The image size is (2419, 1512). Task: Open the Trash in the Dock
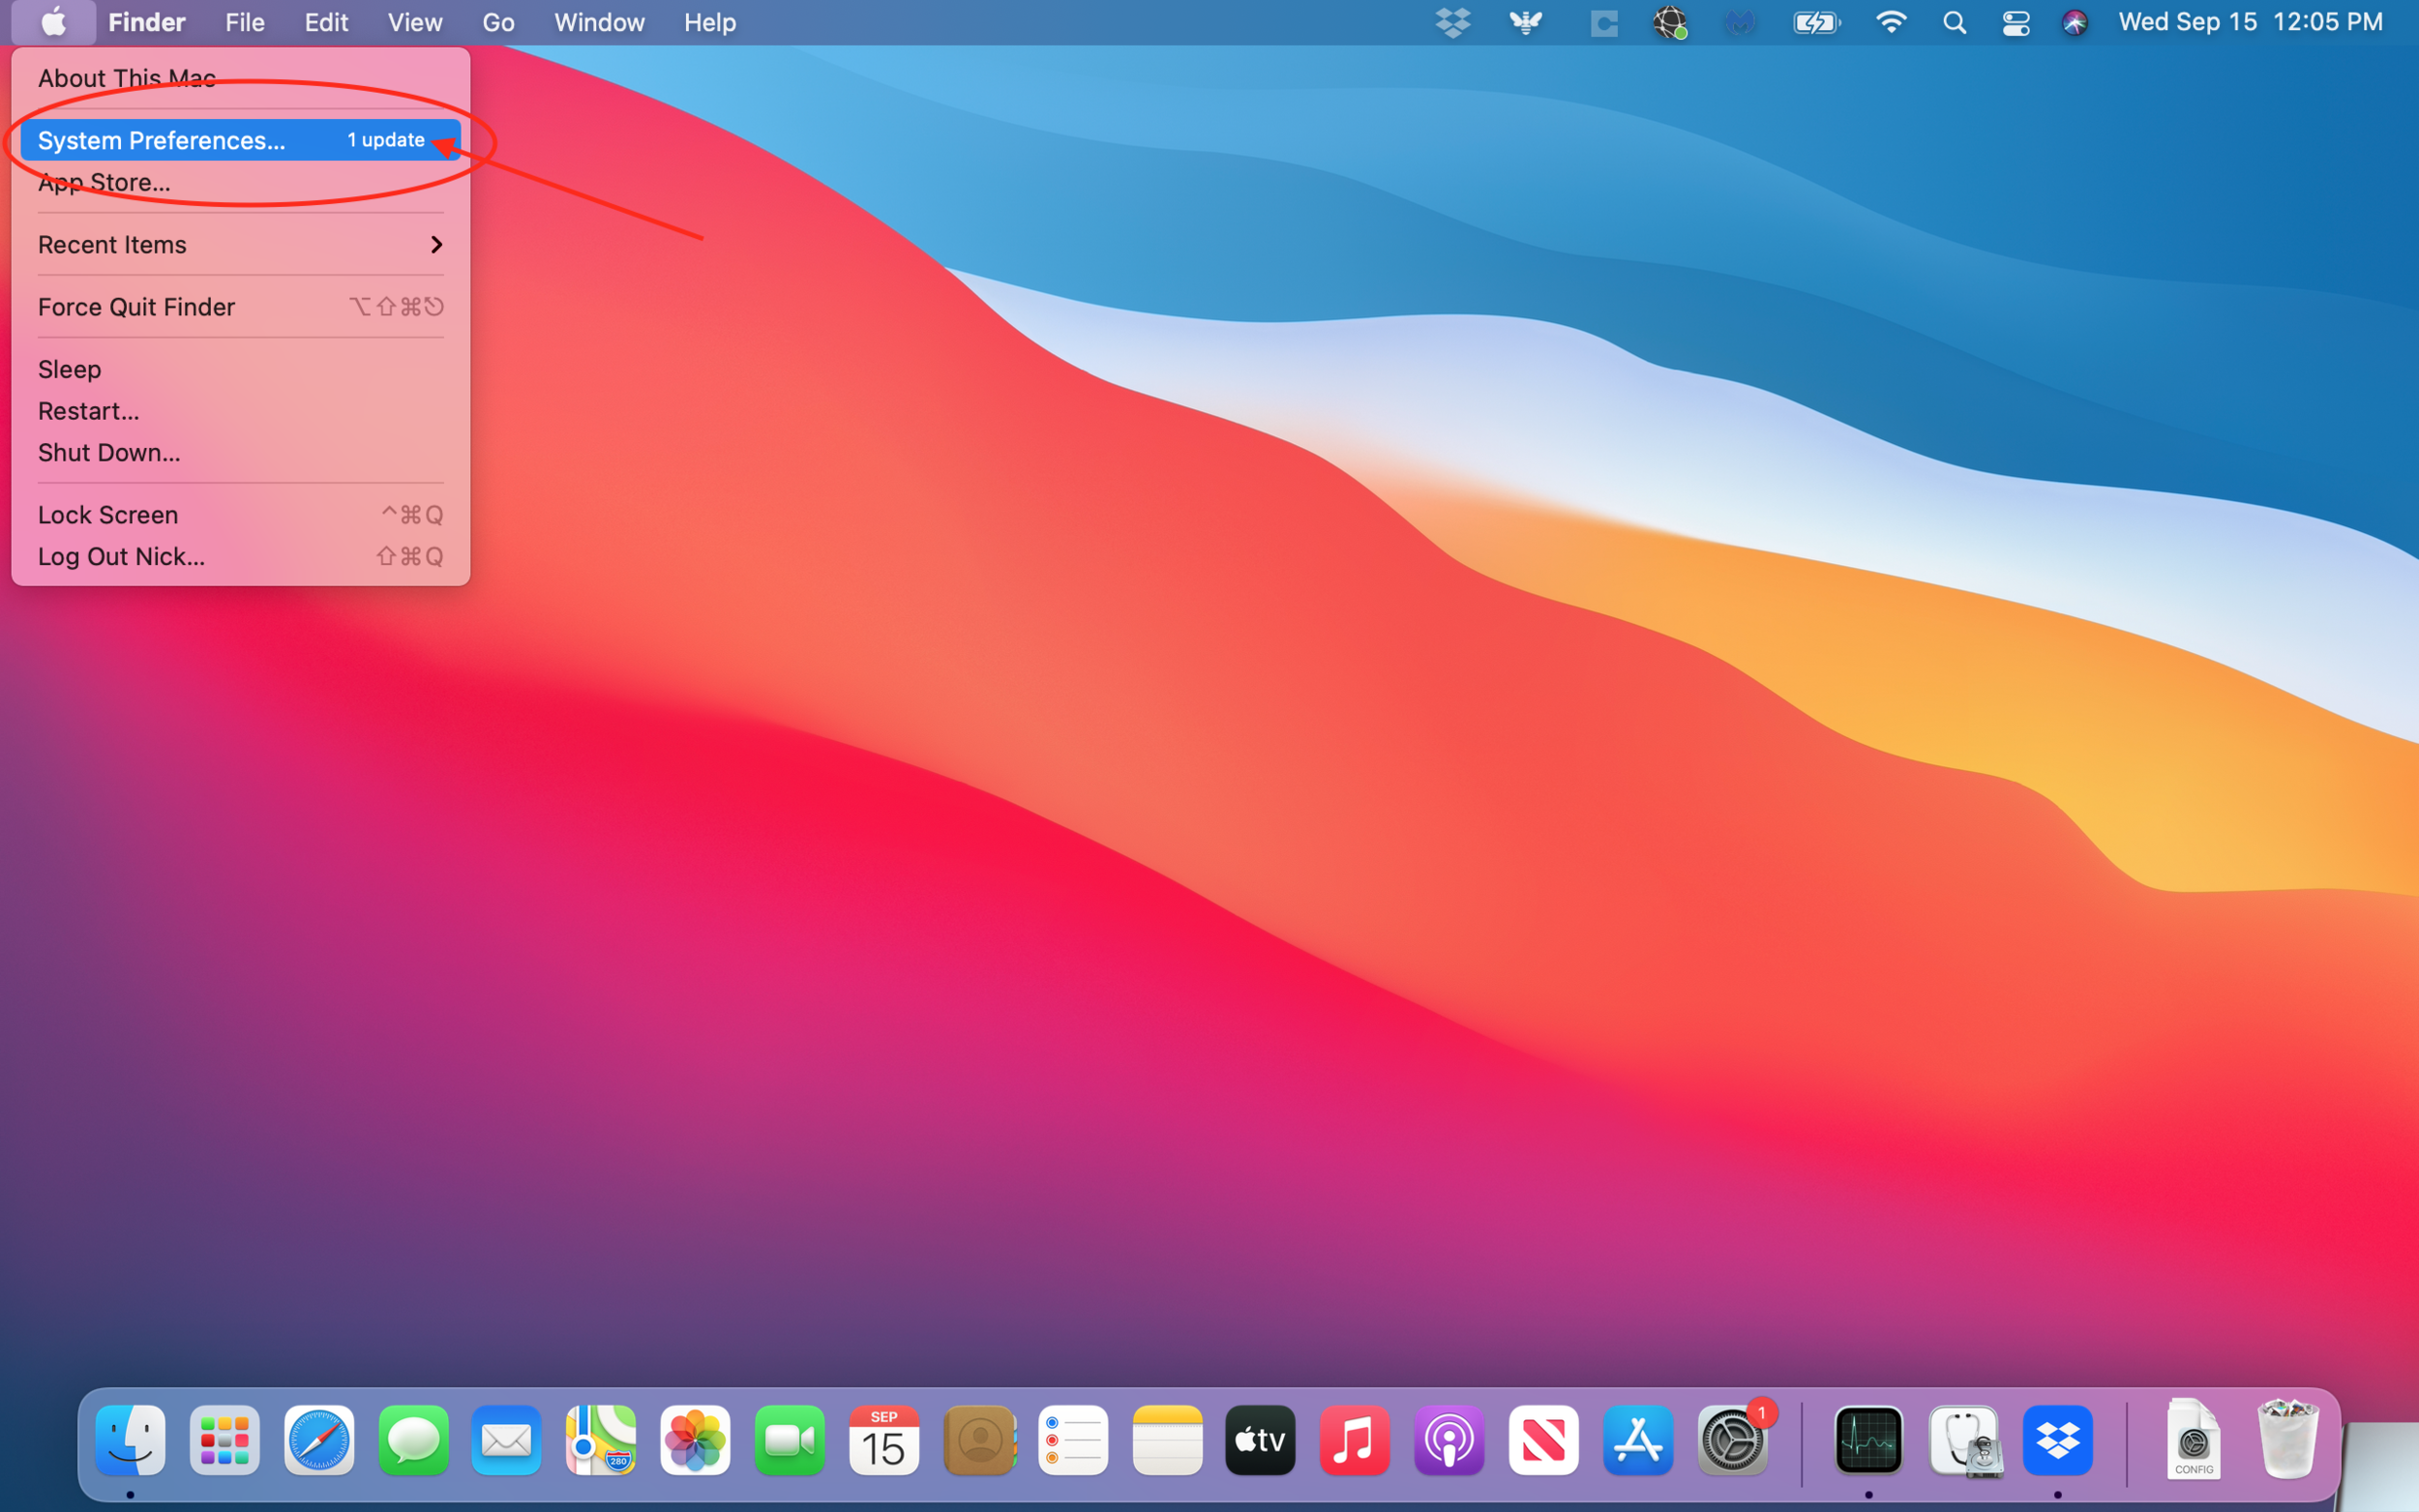[2288, 1440]
